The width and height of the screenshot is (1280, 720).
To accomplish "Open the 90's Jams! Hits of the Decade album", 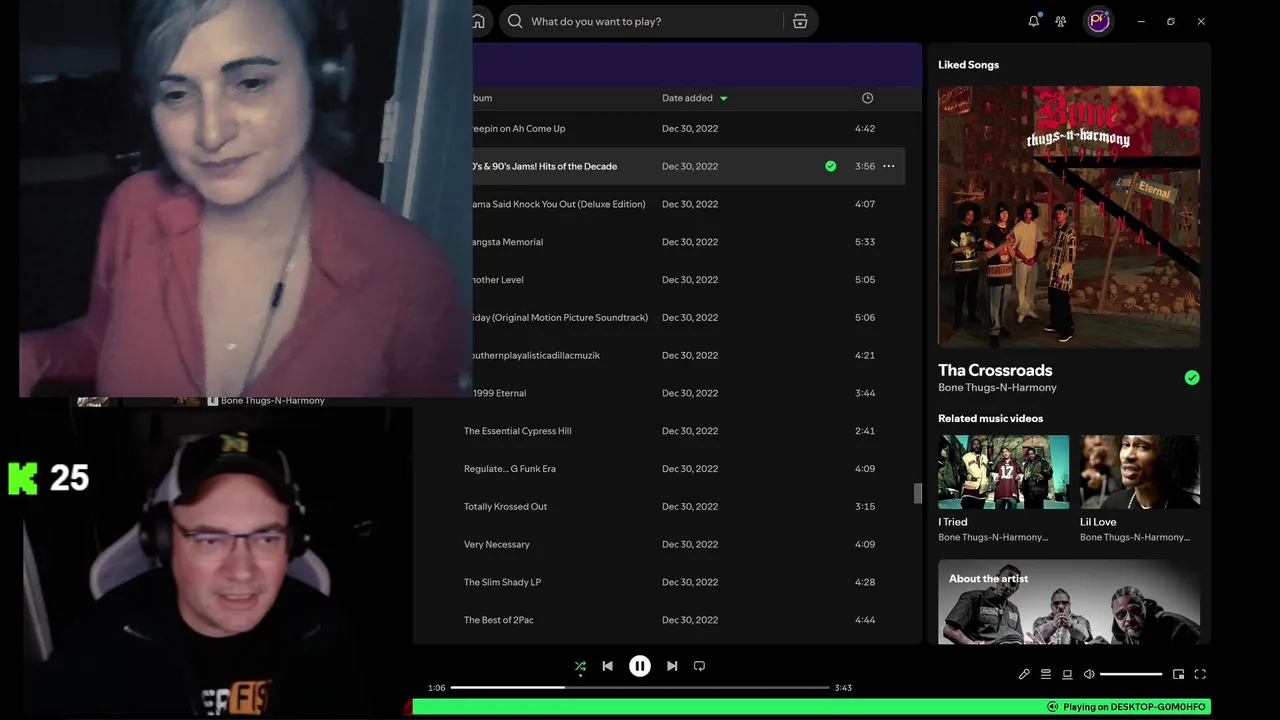I will [545, 166].
